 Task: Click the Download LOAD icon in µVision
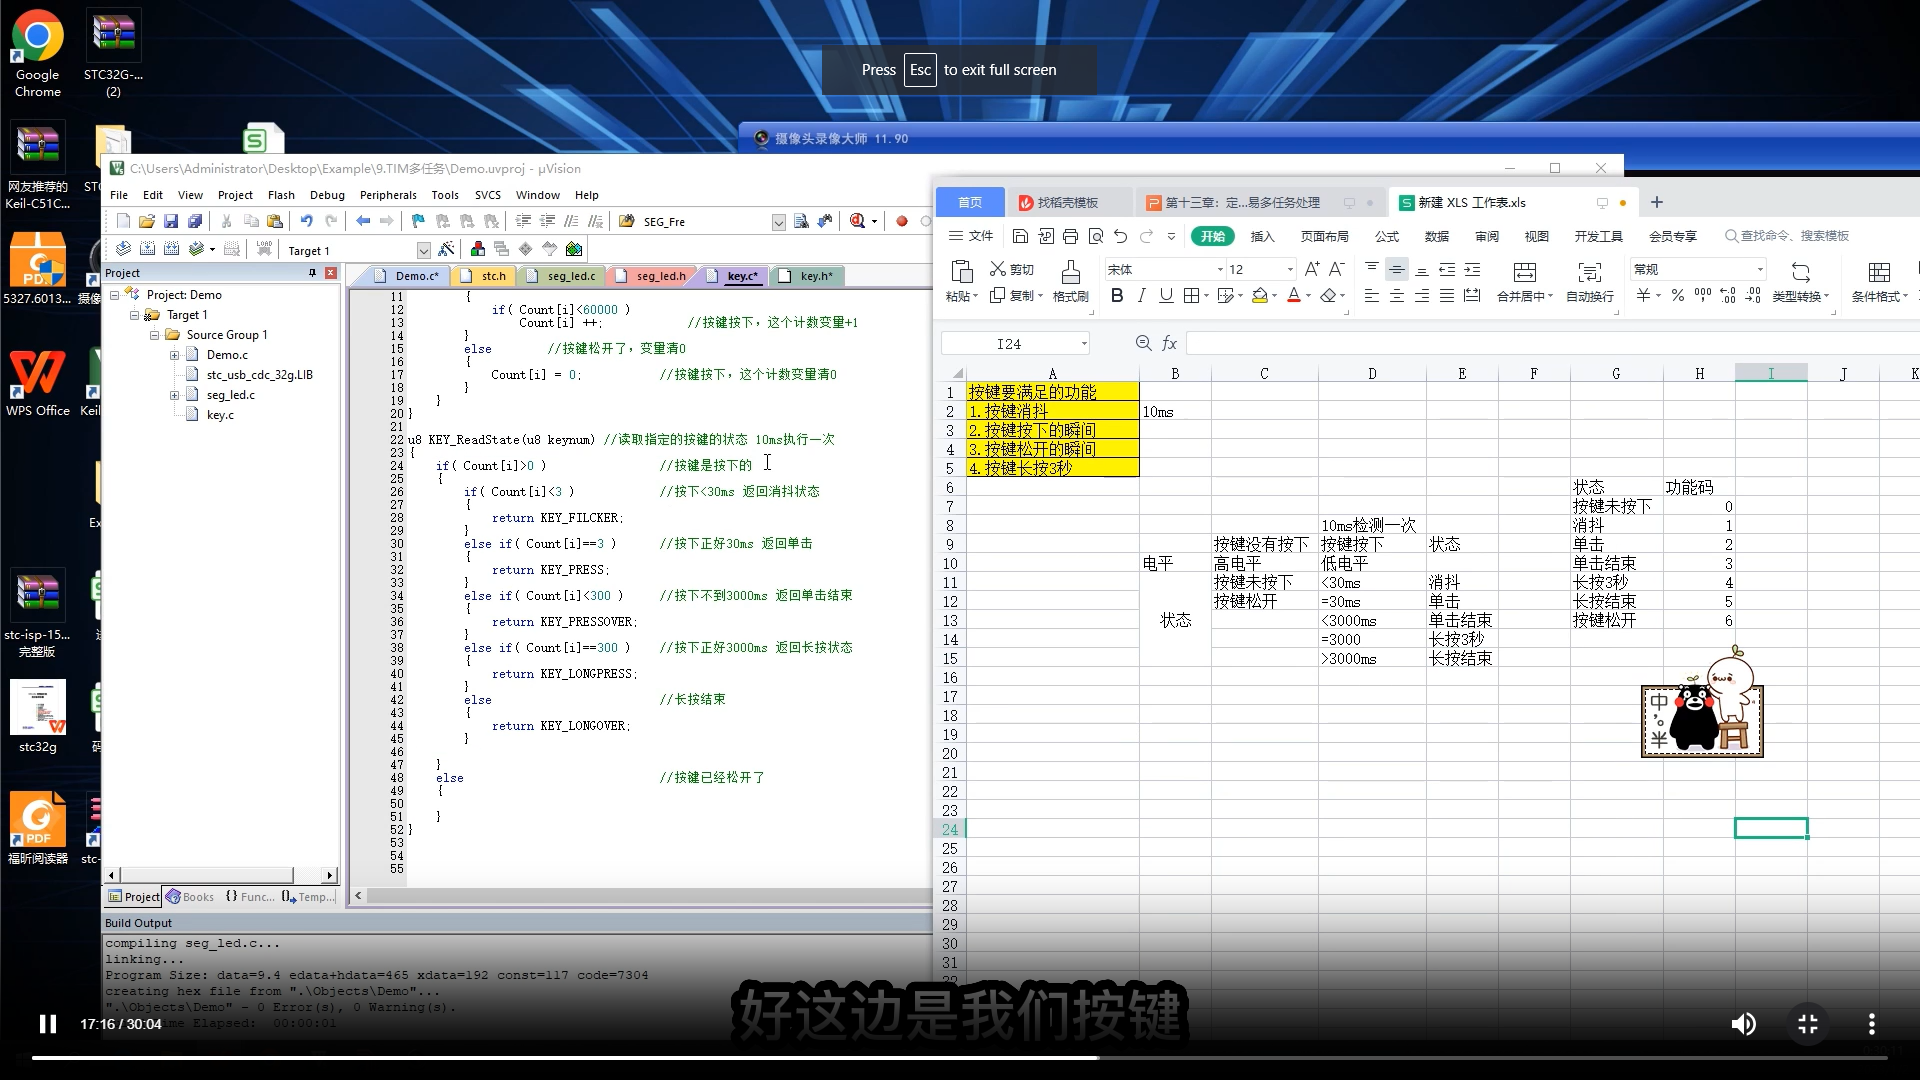[264, 249]
